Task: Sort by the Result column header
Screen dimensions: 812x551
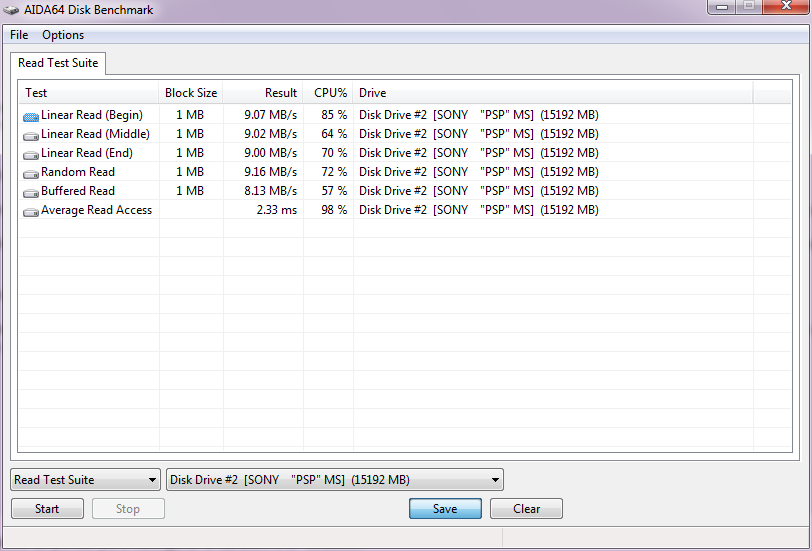Action: point(263,93)
